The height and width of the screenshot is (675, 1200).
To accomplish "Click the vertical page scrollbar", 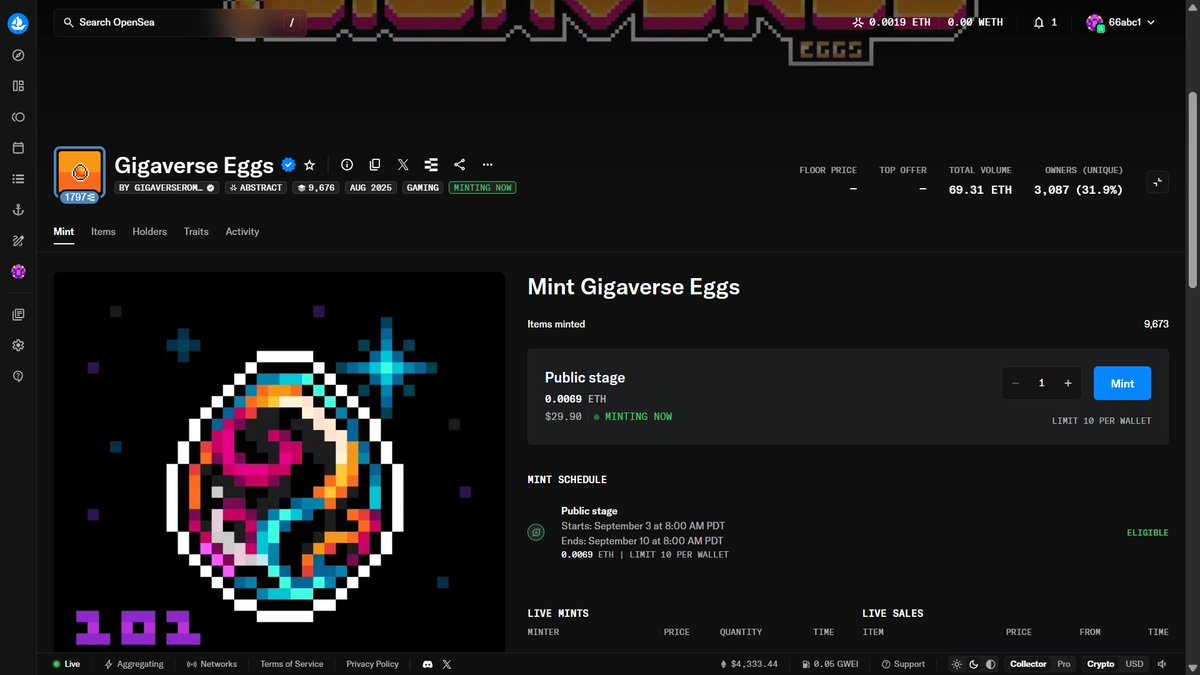I will tap(1192, 190).
